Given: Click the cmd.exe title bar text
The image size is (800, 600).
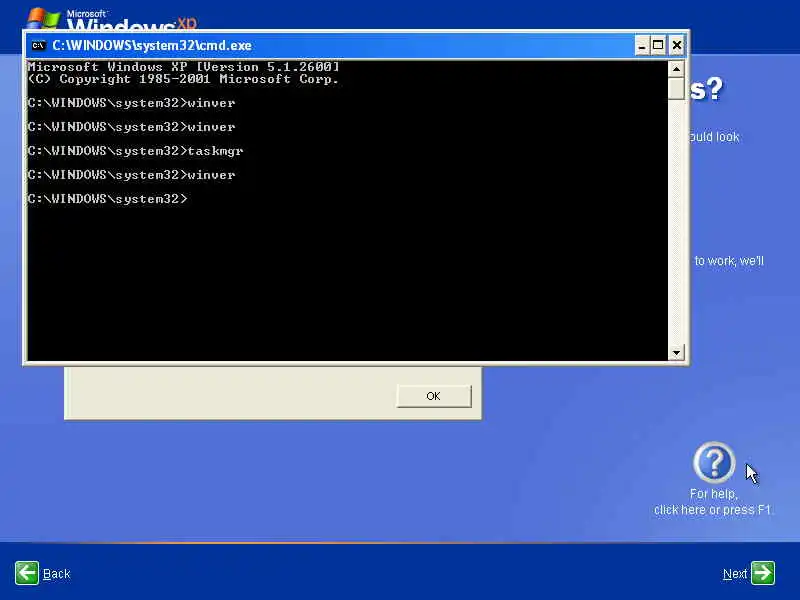Looking at the screenshot, I should [152, 45].
